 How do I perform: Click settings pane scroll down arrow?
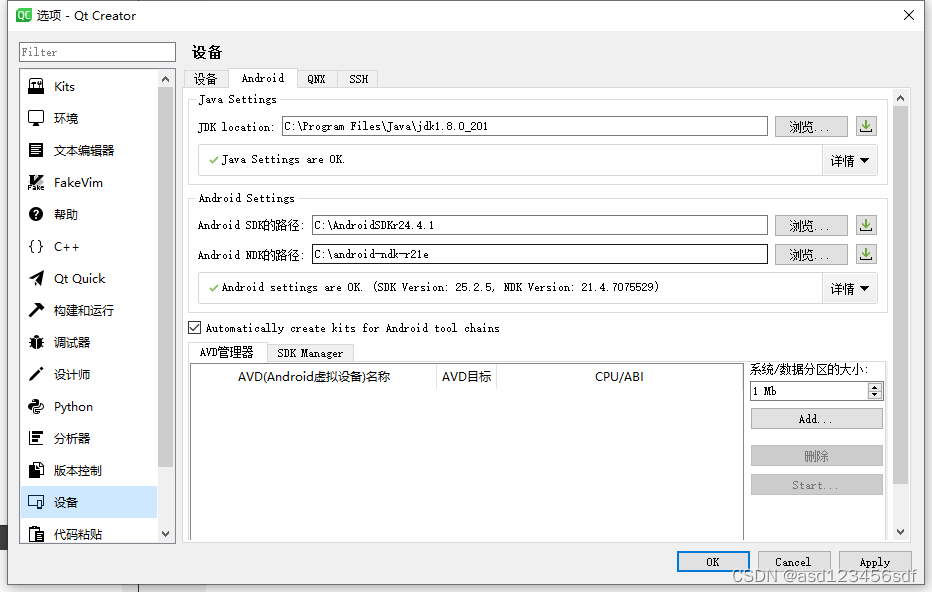click(x=900, y=532)
